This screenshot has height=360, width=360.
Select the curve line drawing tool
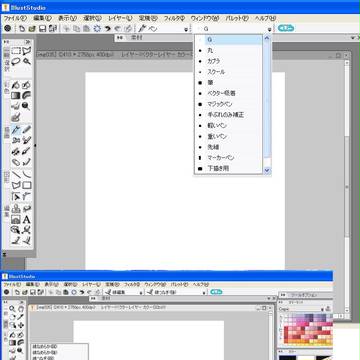coord(27,175)
